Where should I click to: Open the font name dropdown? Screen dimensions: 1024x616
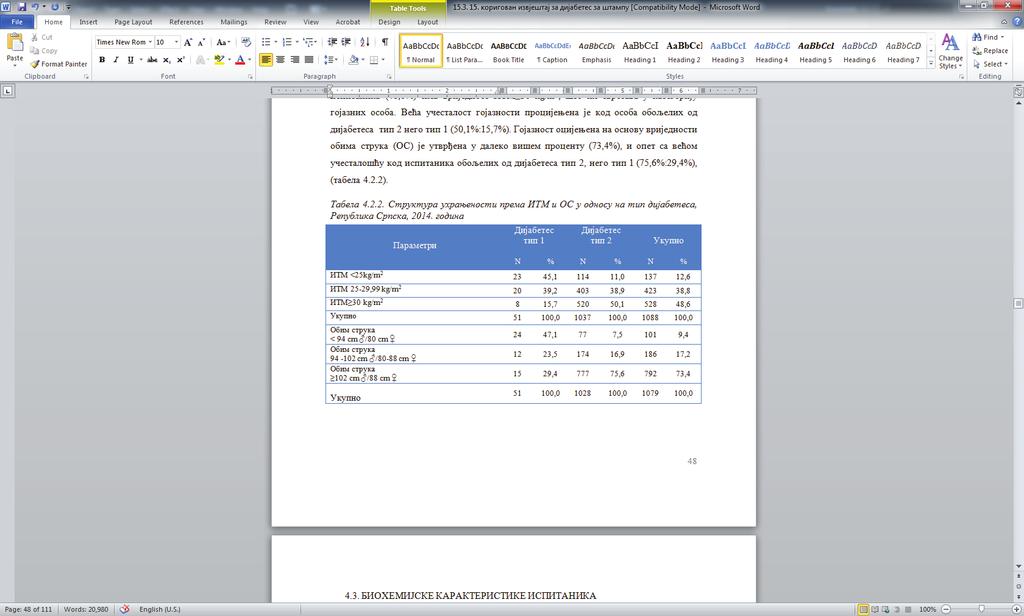click(x=150, y=42)
